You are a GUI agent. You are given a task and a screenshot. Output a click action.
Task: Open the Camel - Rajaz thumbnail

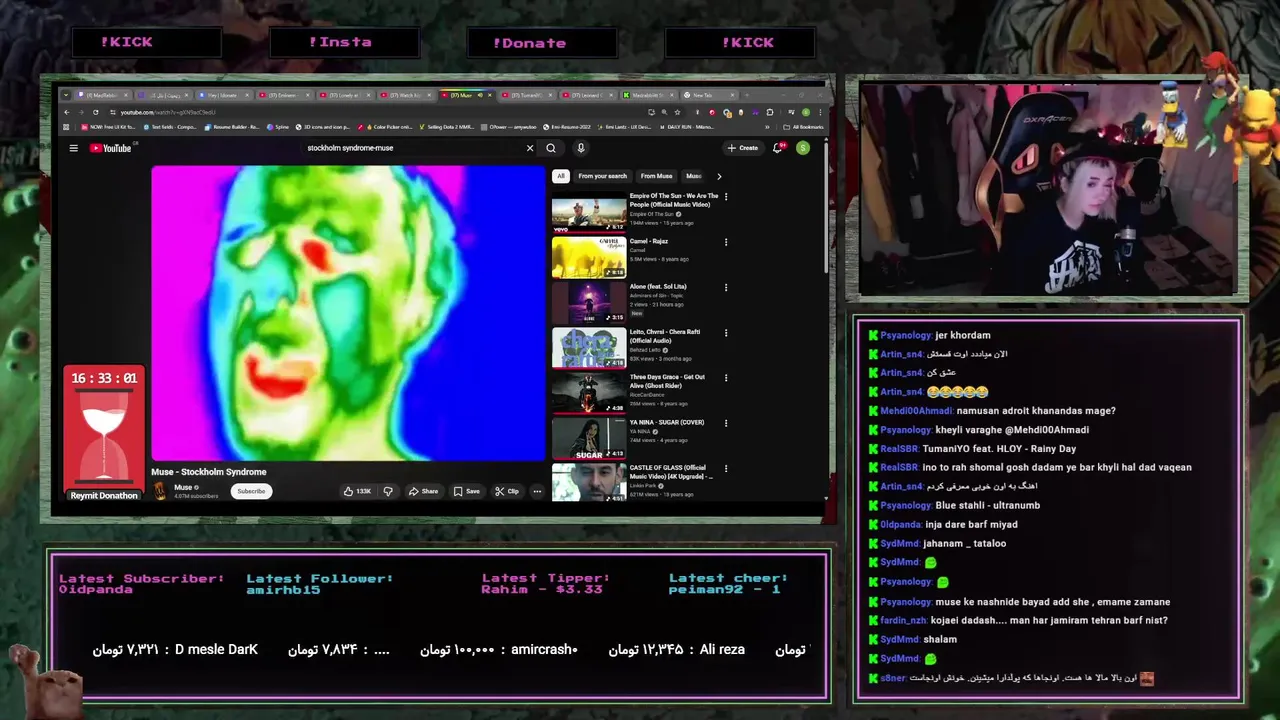pos(589,257)
